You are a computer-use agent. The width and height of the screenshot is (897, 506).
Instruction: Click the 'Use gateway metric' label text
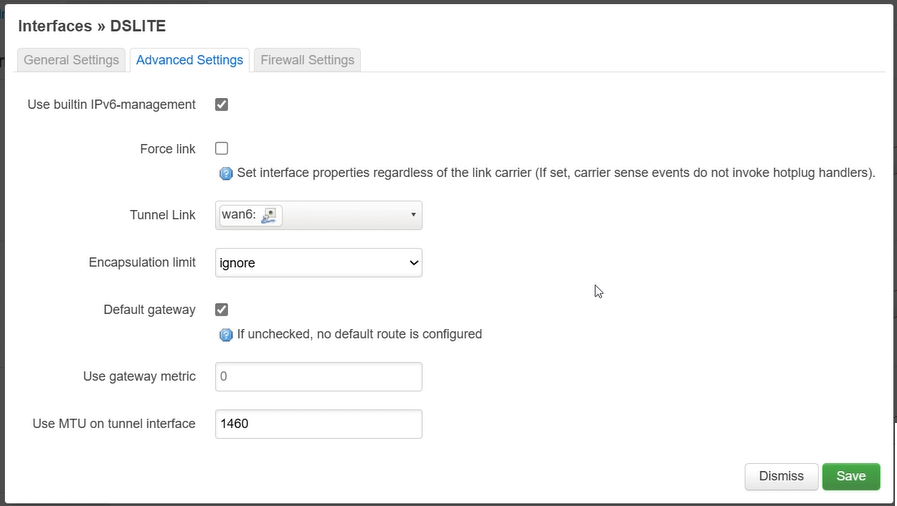(139, 377)
